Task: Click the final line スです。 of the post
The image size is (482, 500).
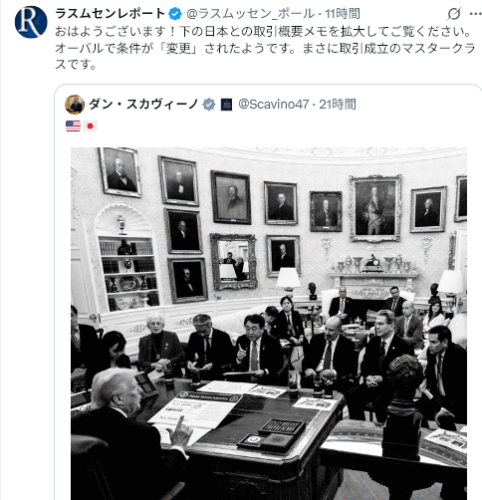Action: click(x=76, y=64)
